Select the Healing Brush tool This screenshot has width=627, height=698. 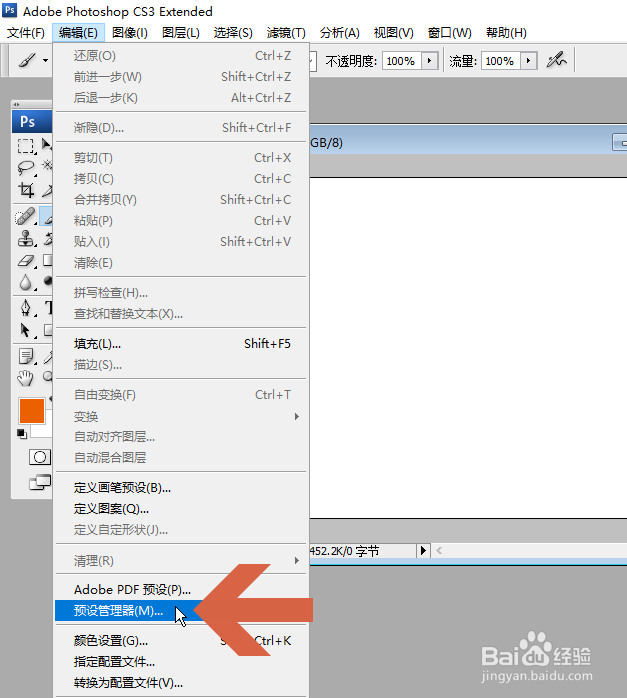pyautogui.click(x=25, y=217)
